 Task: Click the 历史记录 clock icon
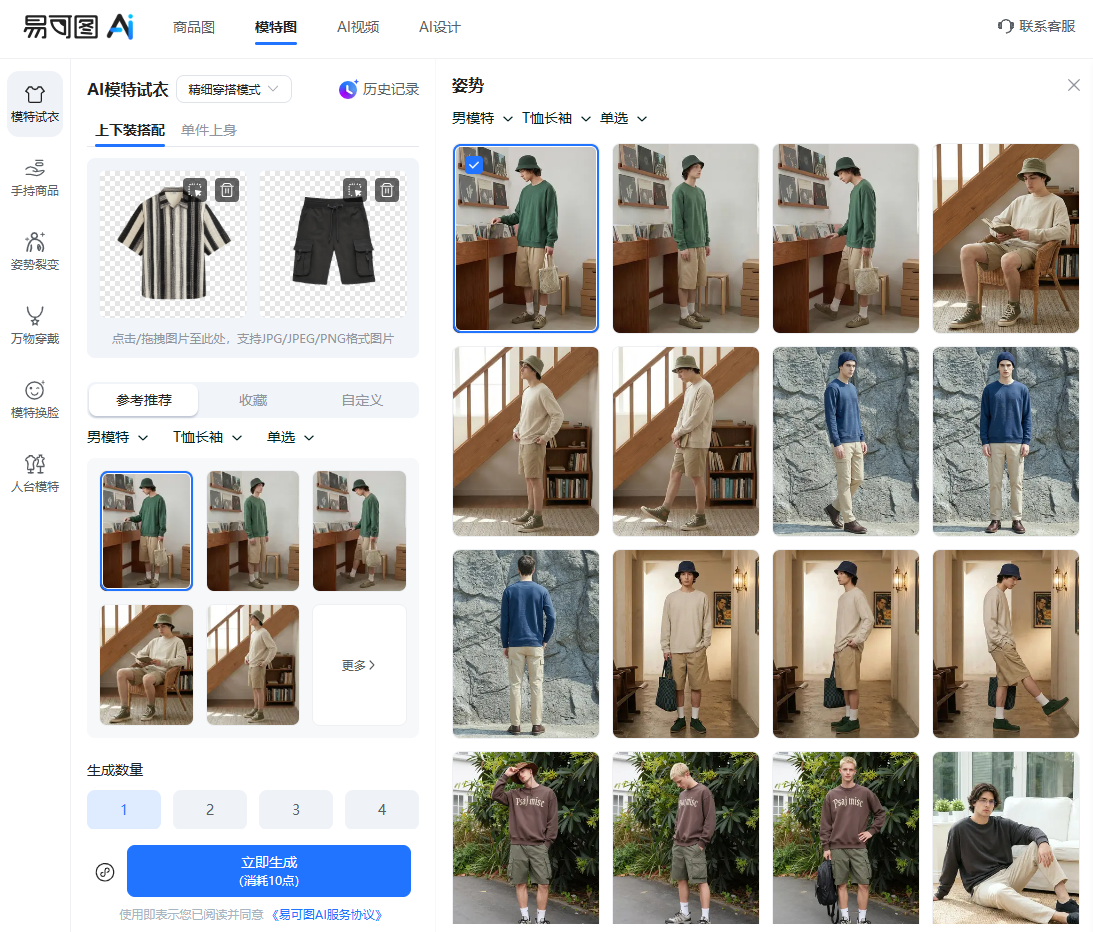[x=348, y=89]
